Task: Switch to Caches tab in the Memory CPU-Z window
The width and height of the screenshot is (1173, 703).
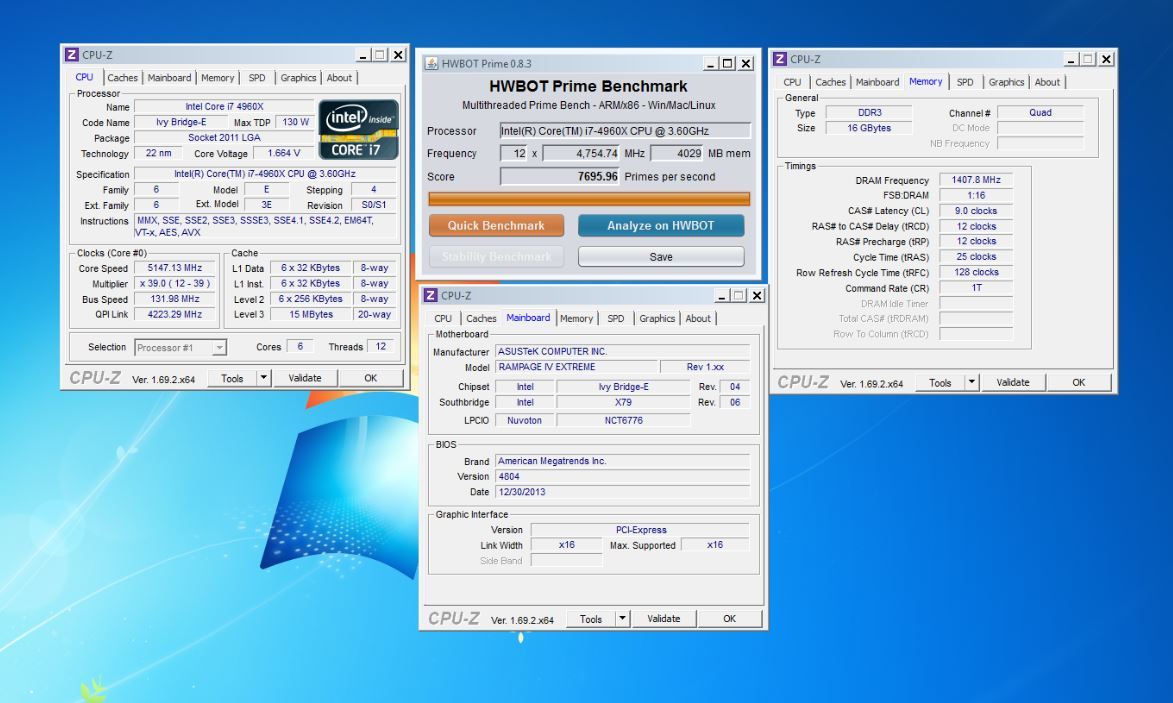Action: pos(830,82)
